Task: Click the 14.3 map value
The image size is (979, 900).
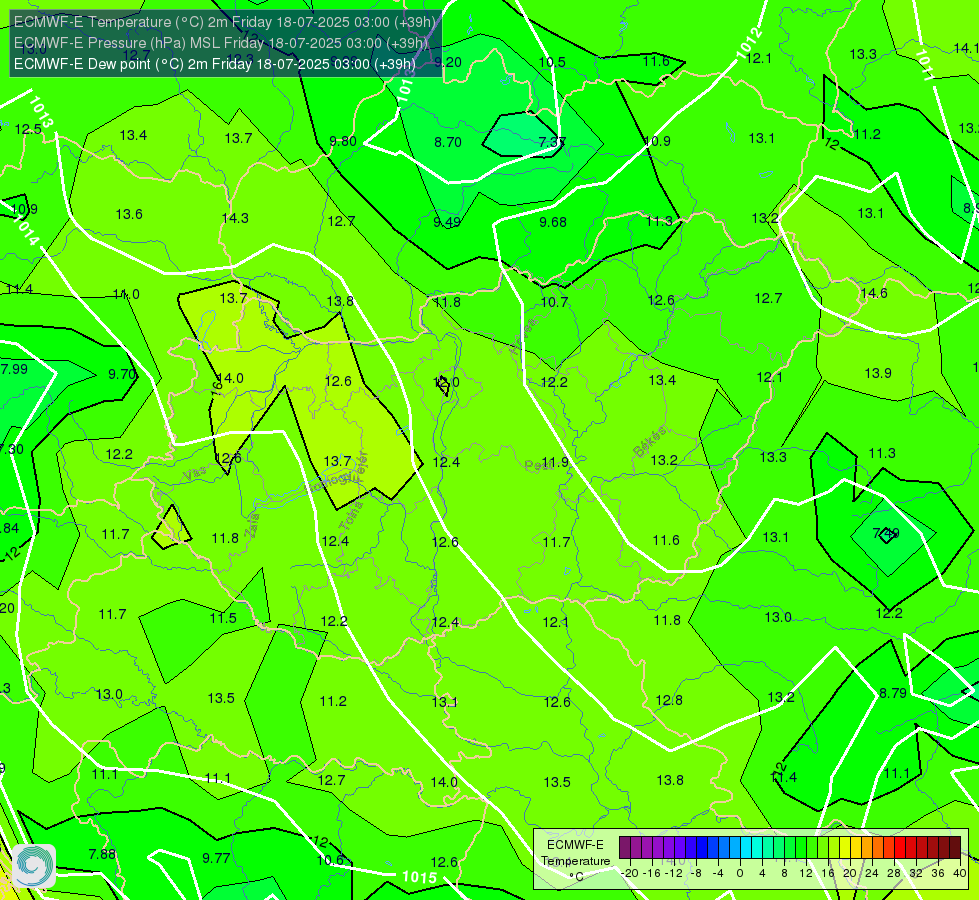Action: [x=235, y=218]
